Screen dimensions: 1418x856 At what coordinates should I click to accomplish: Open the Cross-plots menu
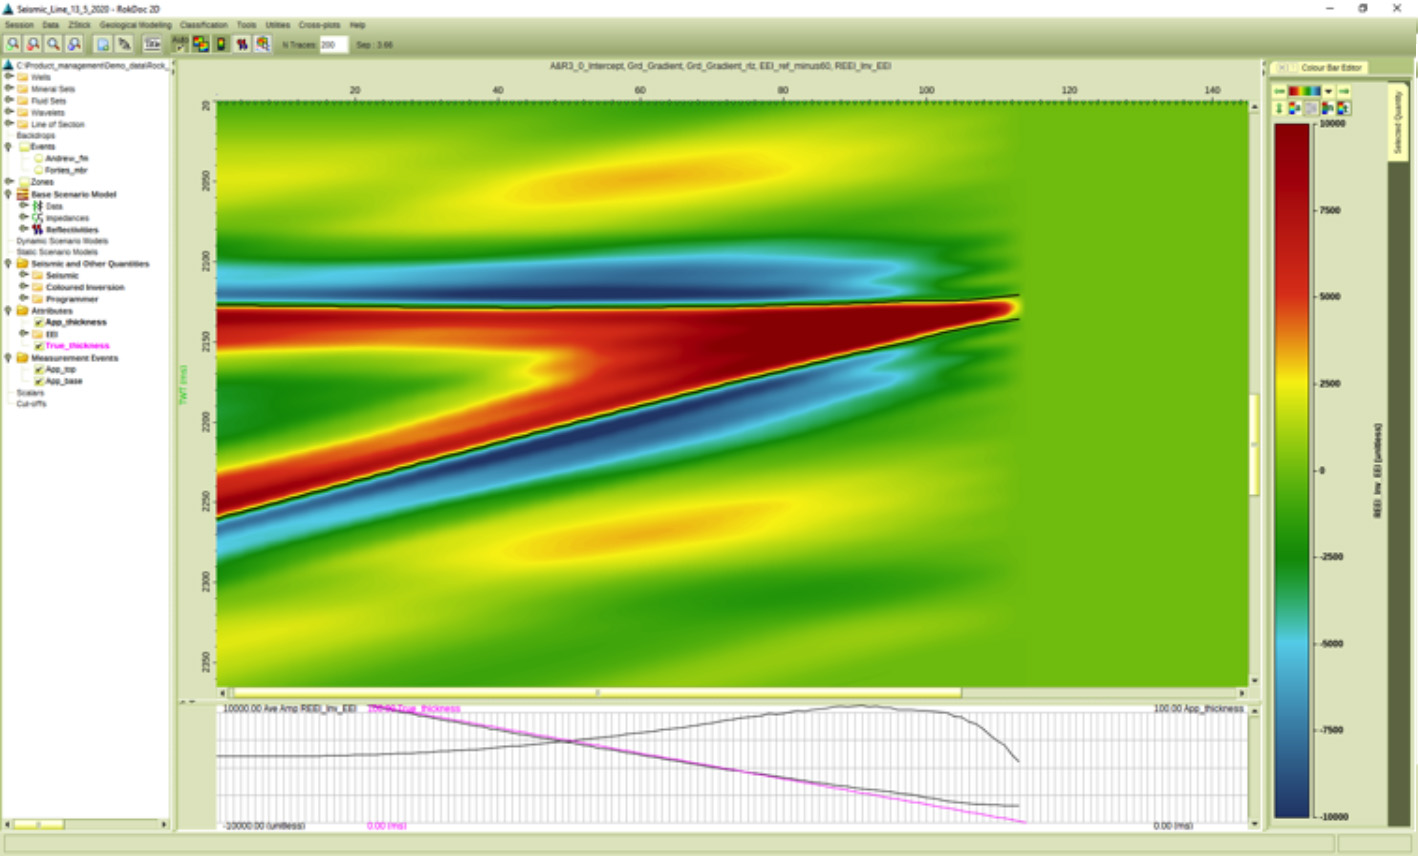click(x=319, y=25)
